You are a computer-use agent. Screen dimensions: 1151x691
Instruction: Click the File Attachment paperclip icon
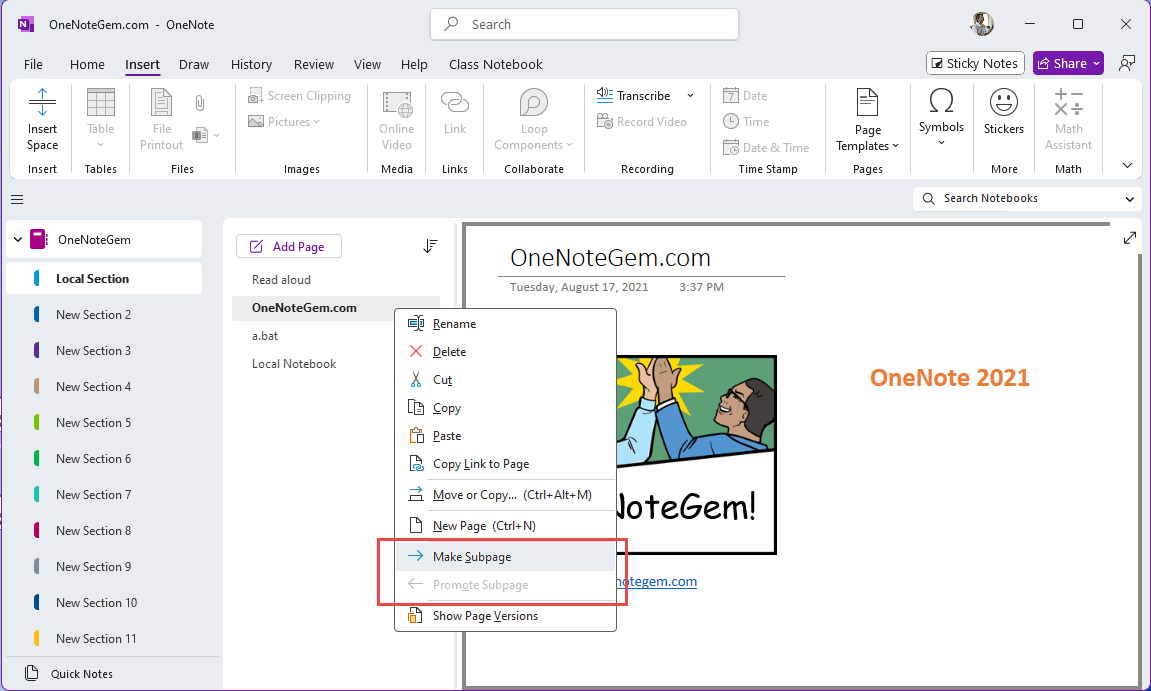coord(200,103)
